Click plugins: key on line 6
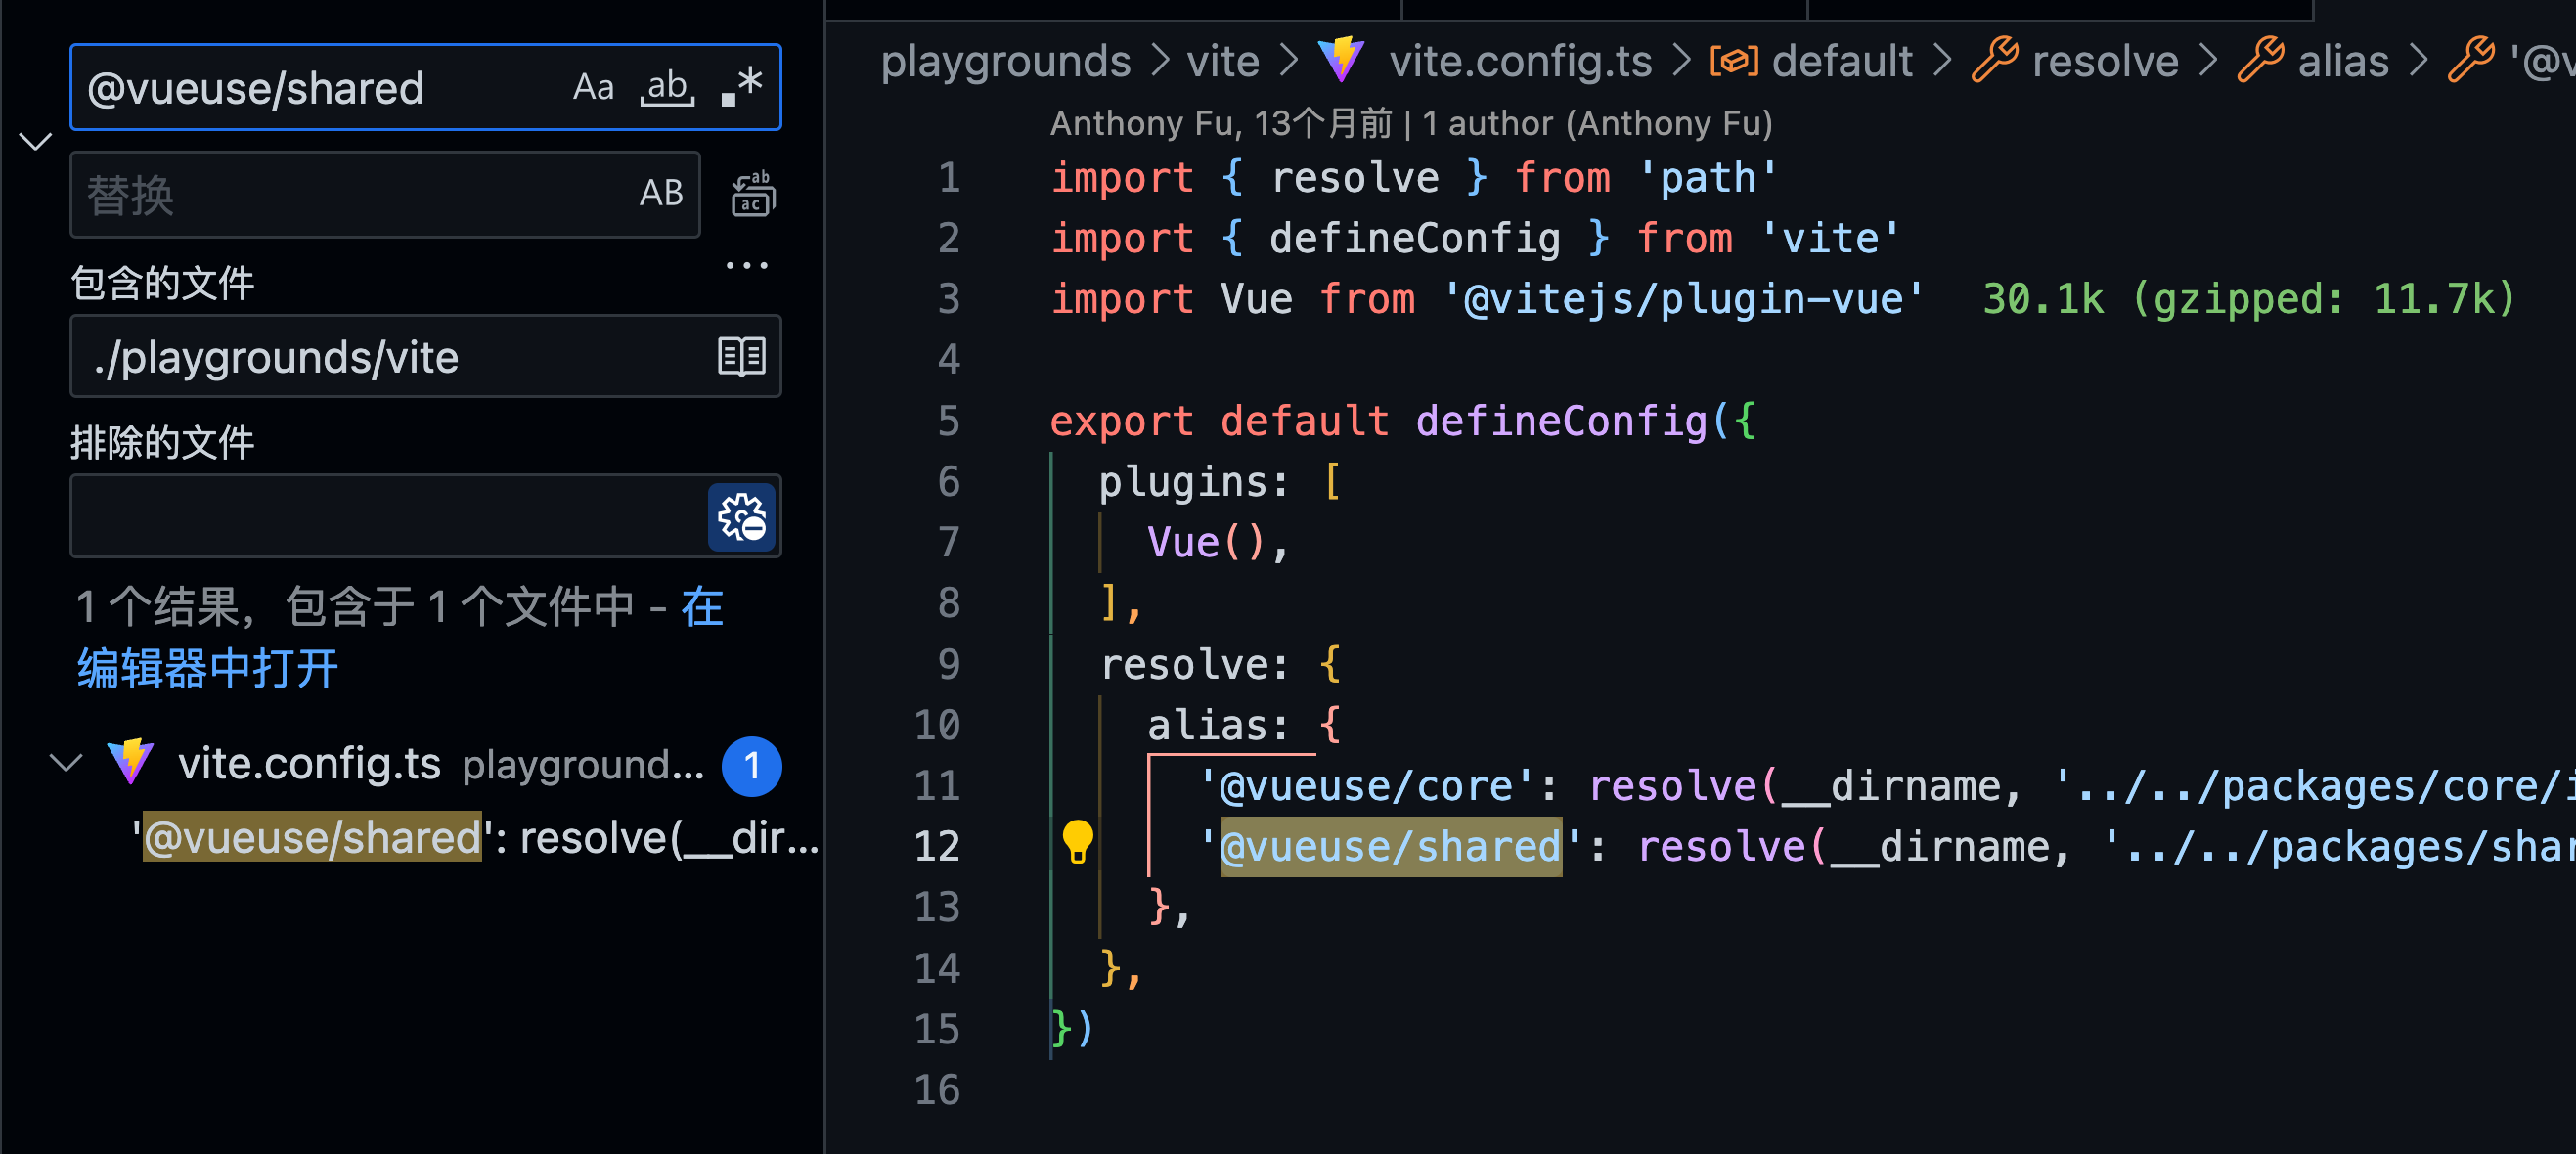Image resolution: width=2576 pixels, height=1154 pixels. tap(1194, 481)
